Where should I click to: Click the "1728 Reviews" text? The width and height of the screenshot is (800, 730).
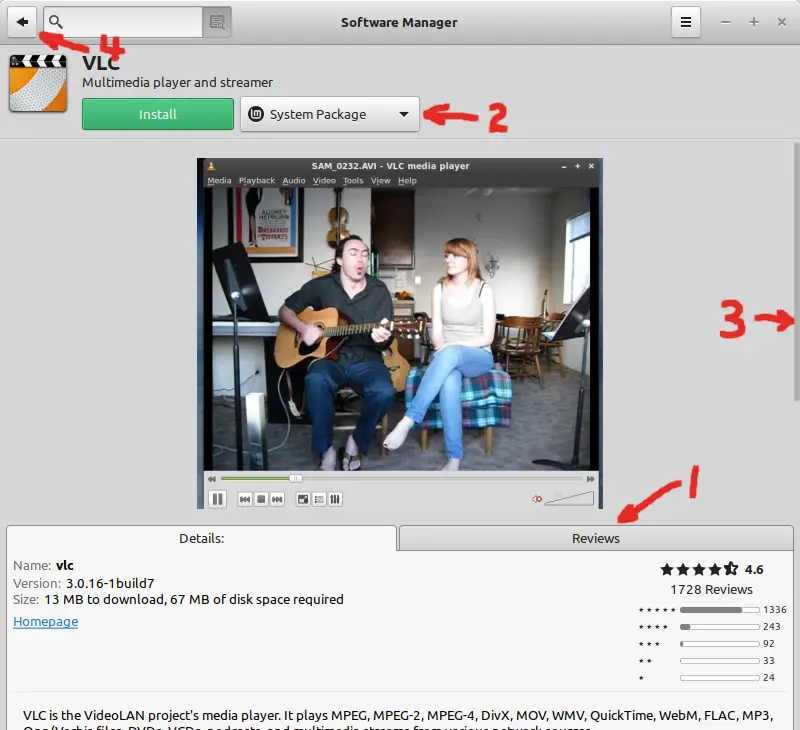[x=711, y=589]
